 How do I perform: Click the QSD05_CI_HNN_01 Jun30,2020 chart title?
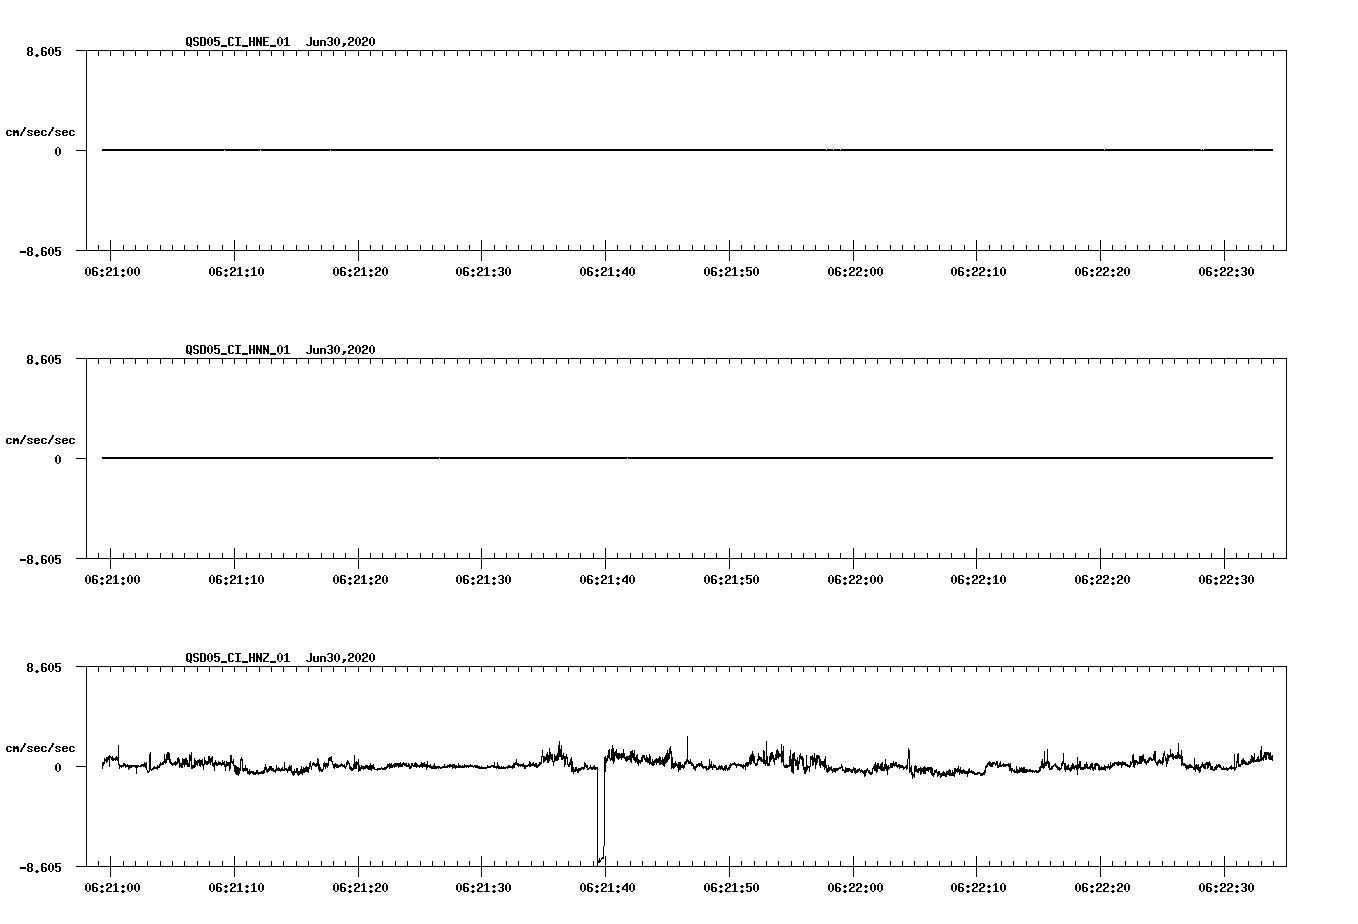pos(280,350)
